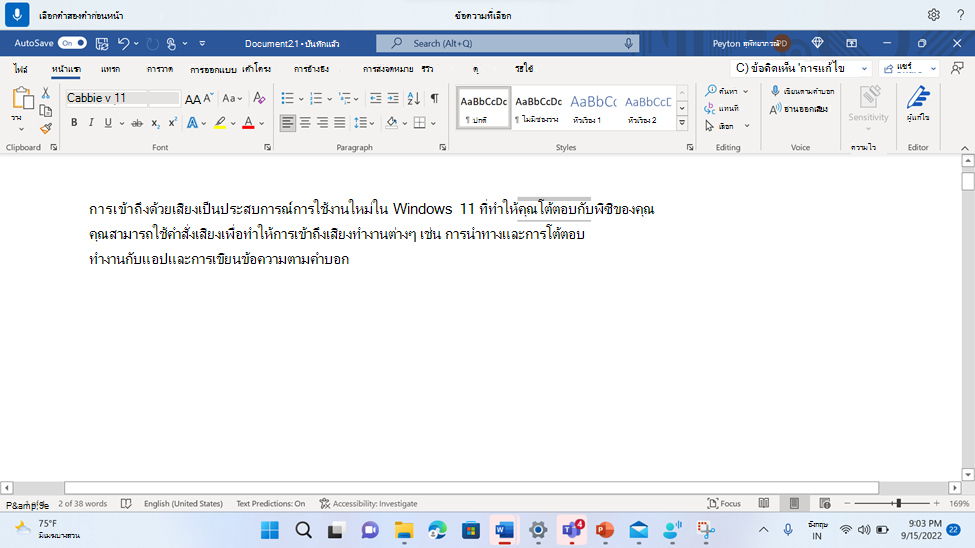
Task: Toggle superscript formatting
Action: 172,123
